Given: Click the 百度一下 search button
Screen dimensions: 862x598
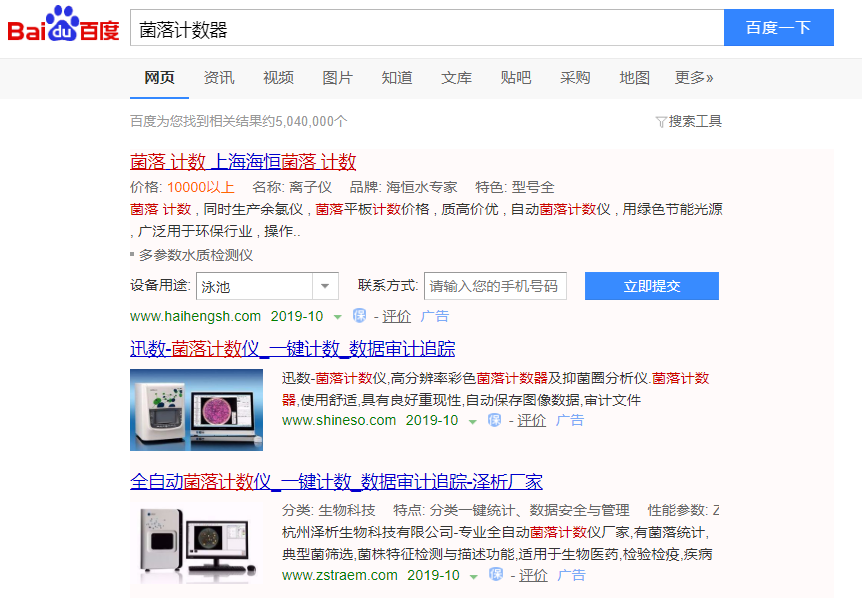Looking at the screenshot, I should click(x=778, y=27).
